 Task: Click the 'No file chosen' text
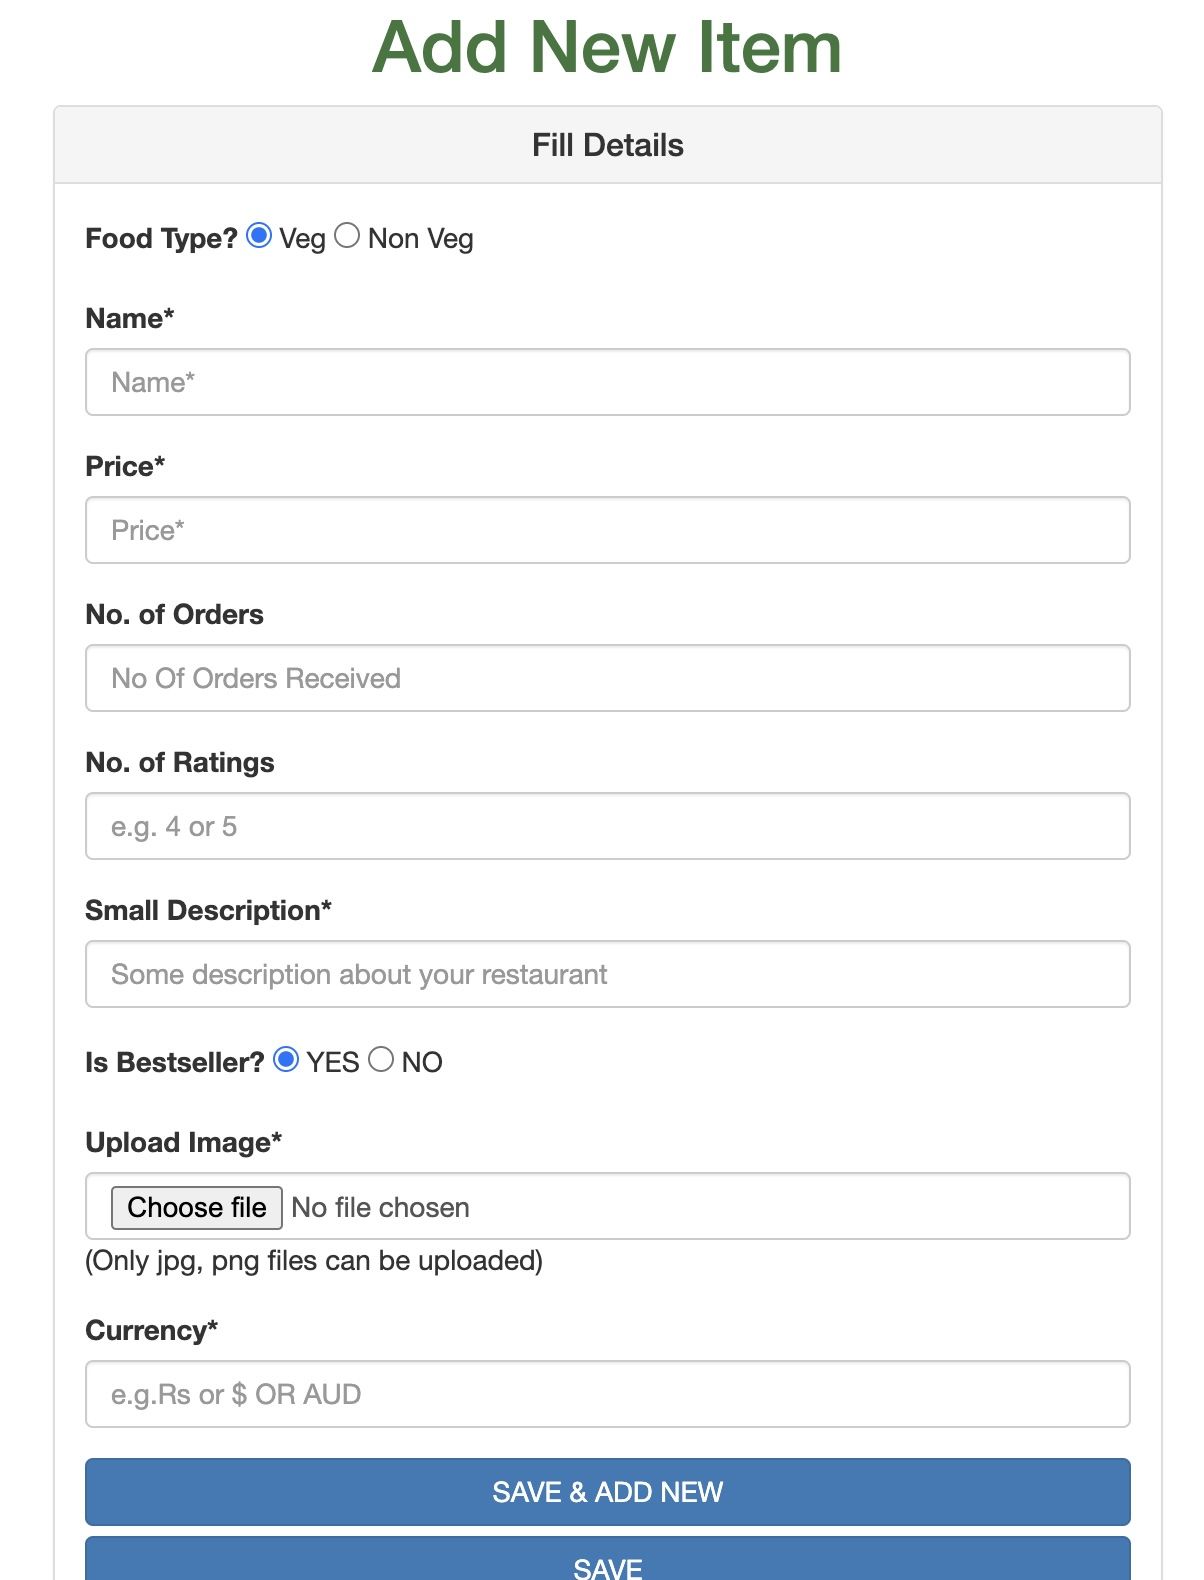[380, 1208]
